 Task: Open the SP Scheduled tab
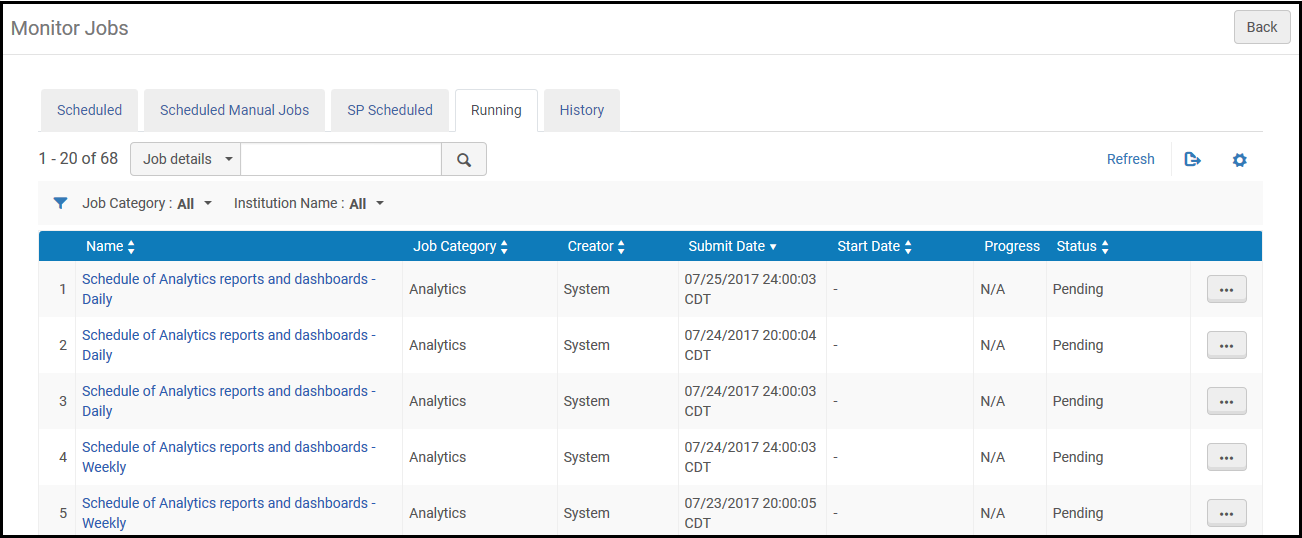390,110
